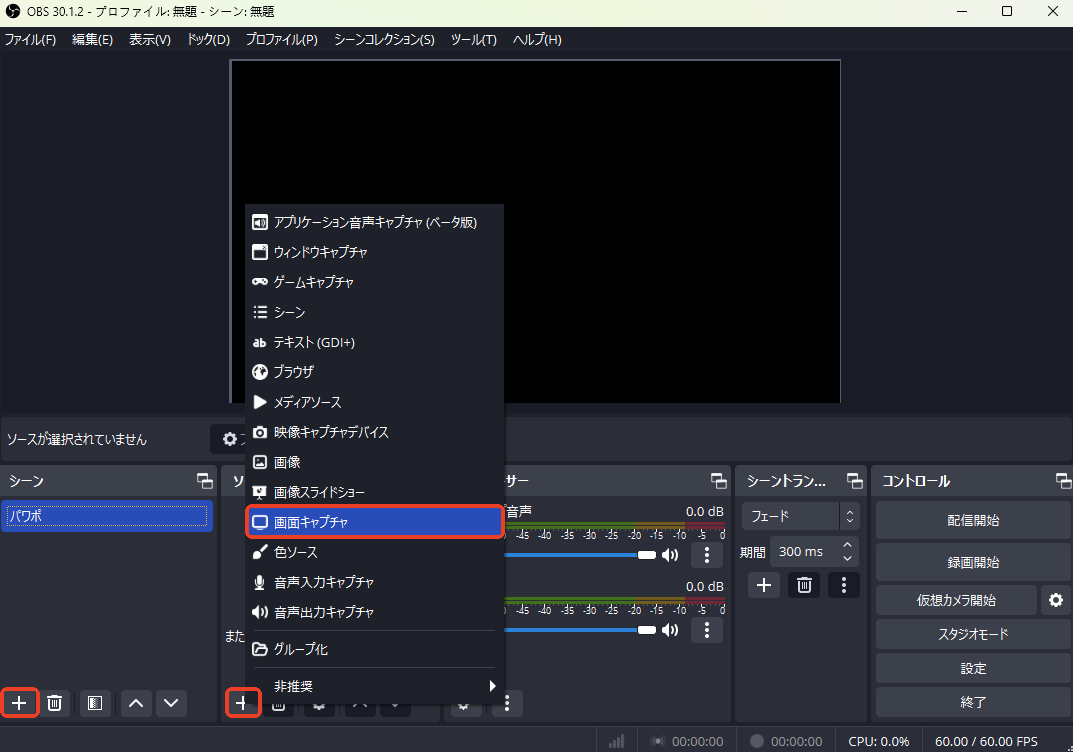Viewport: 1073px width, 752px height.
Task: Delete the selected scene with trash icon
Action: coord(55,703)
